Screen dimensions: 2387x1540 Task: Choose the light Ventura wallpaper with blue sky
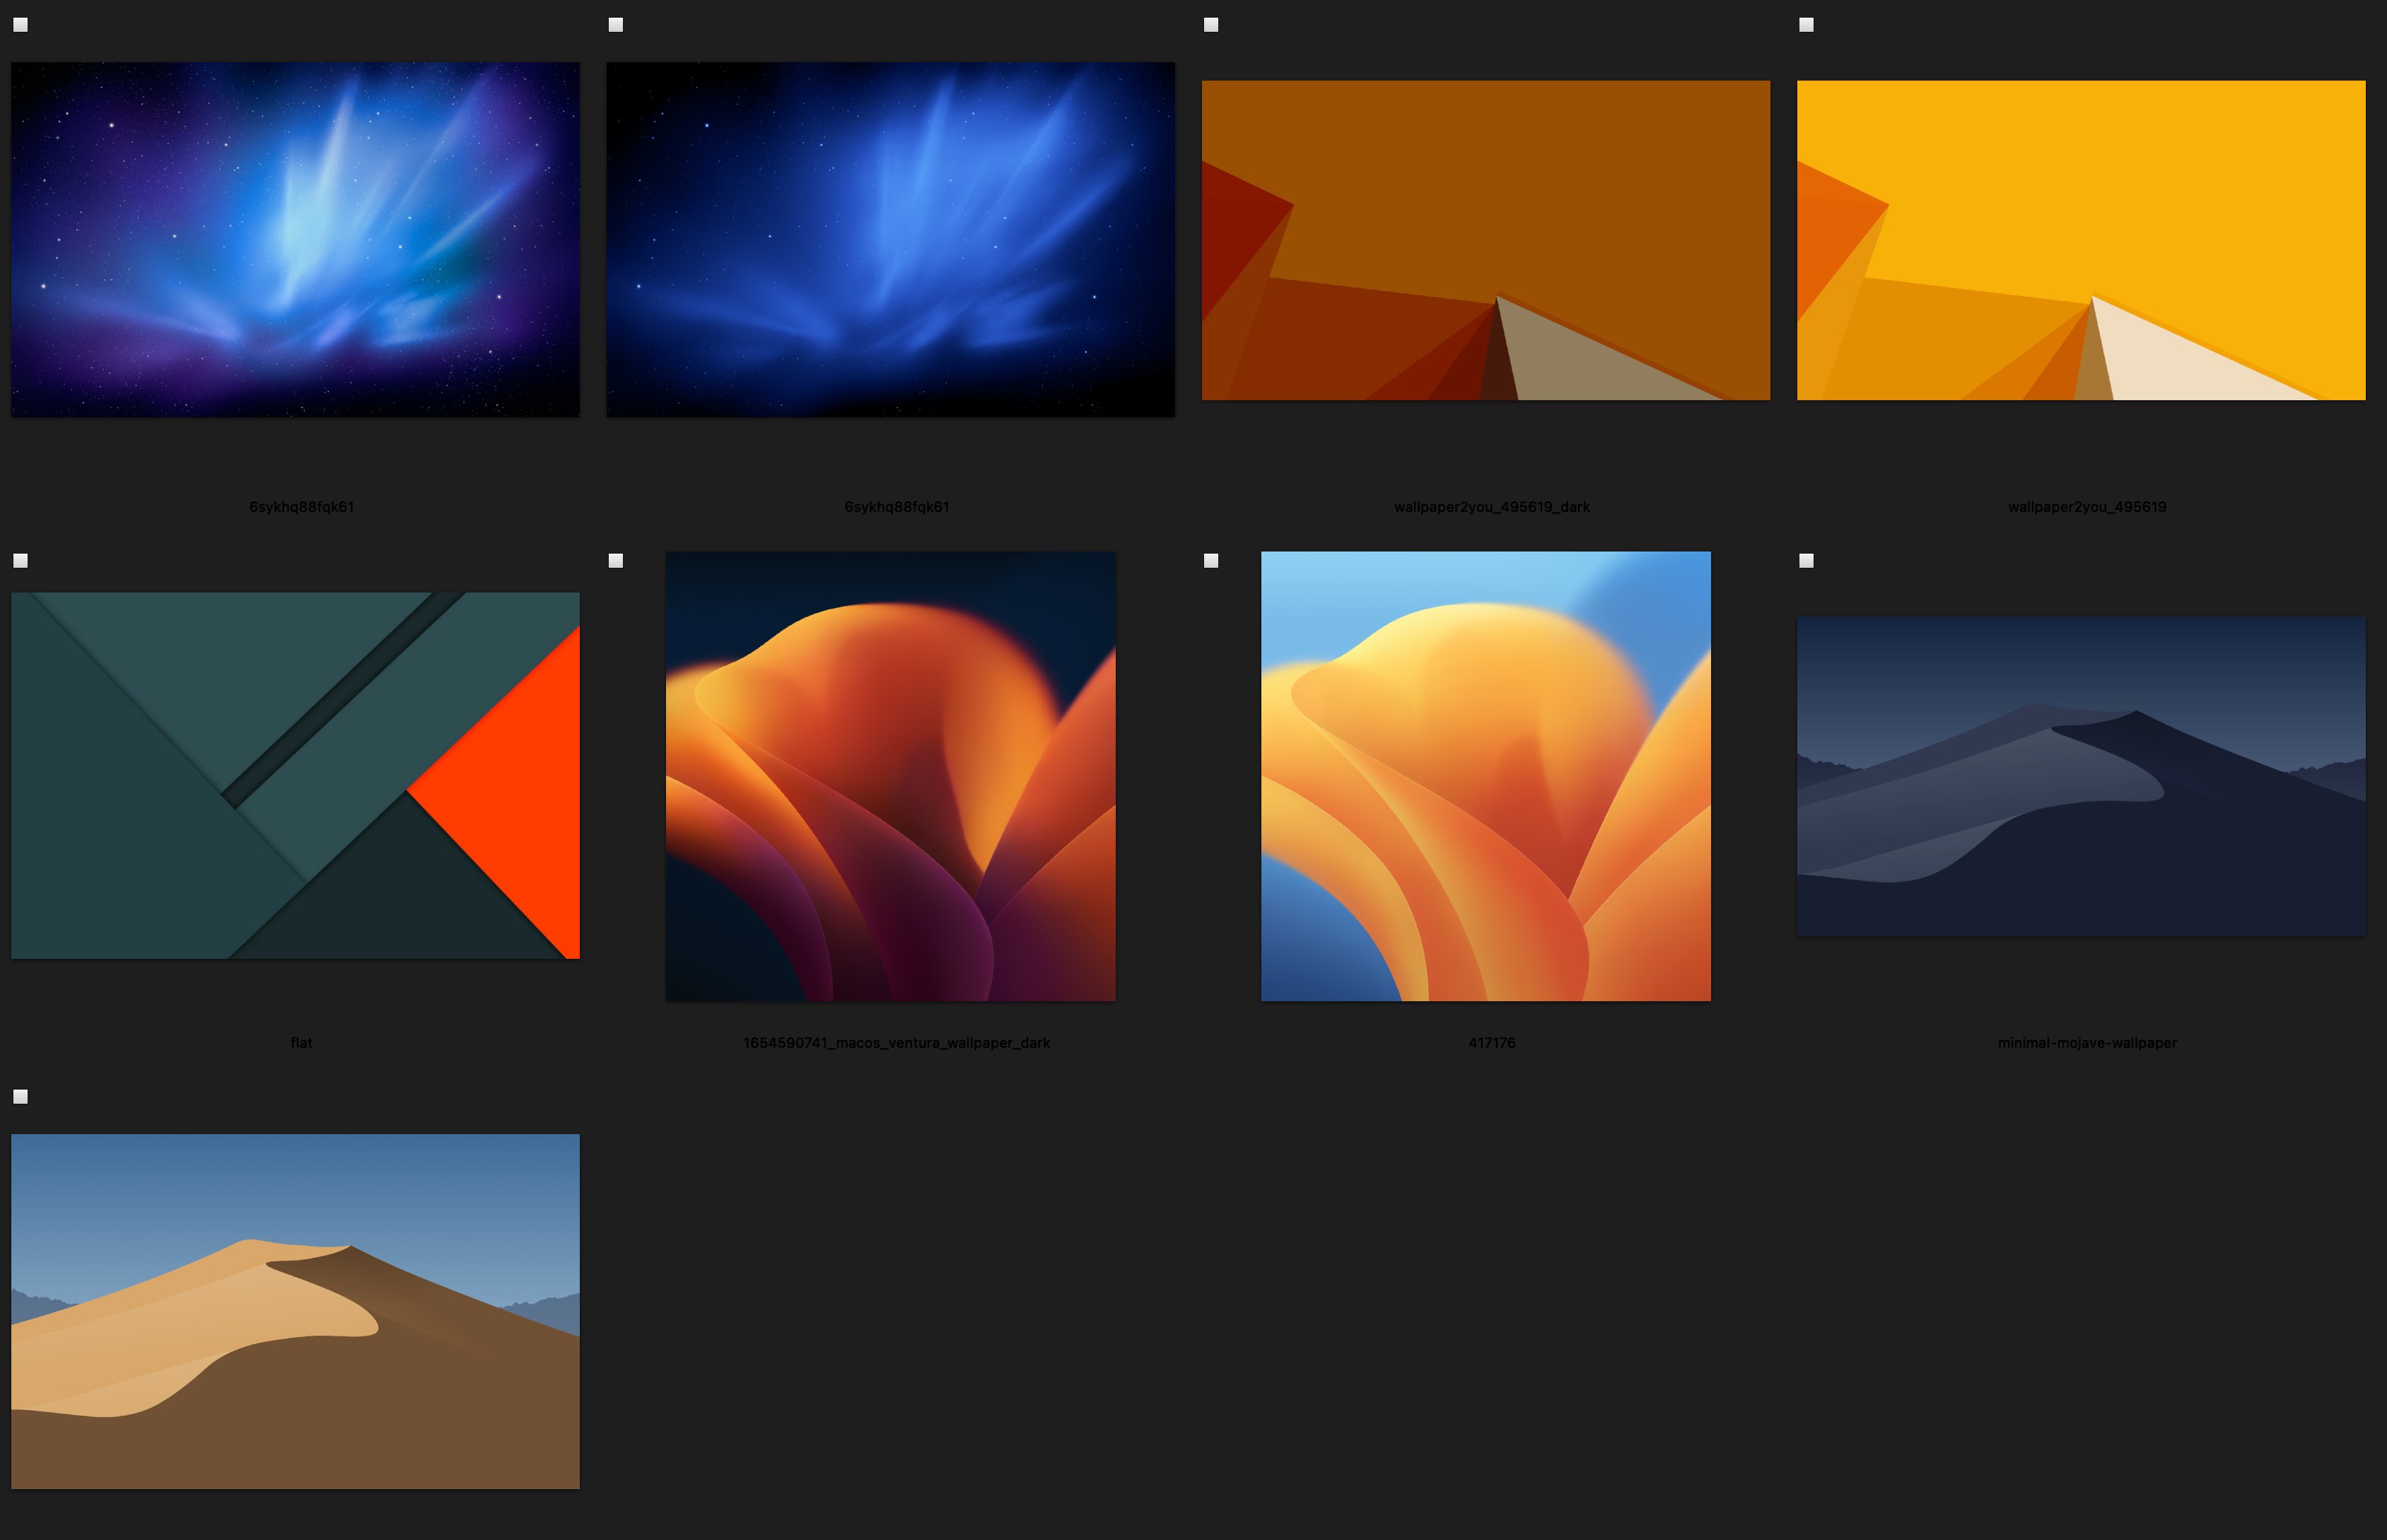coord(1485,775)
